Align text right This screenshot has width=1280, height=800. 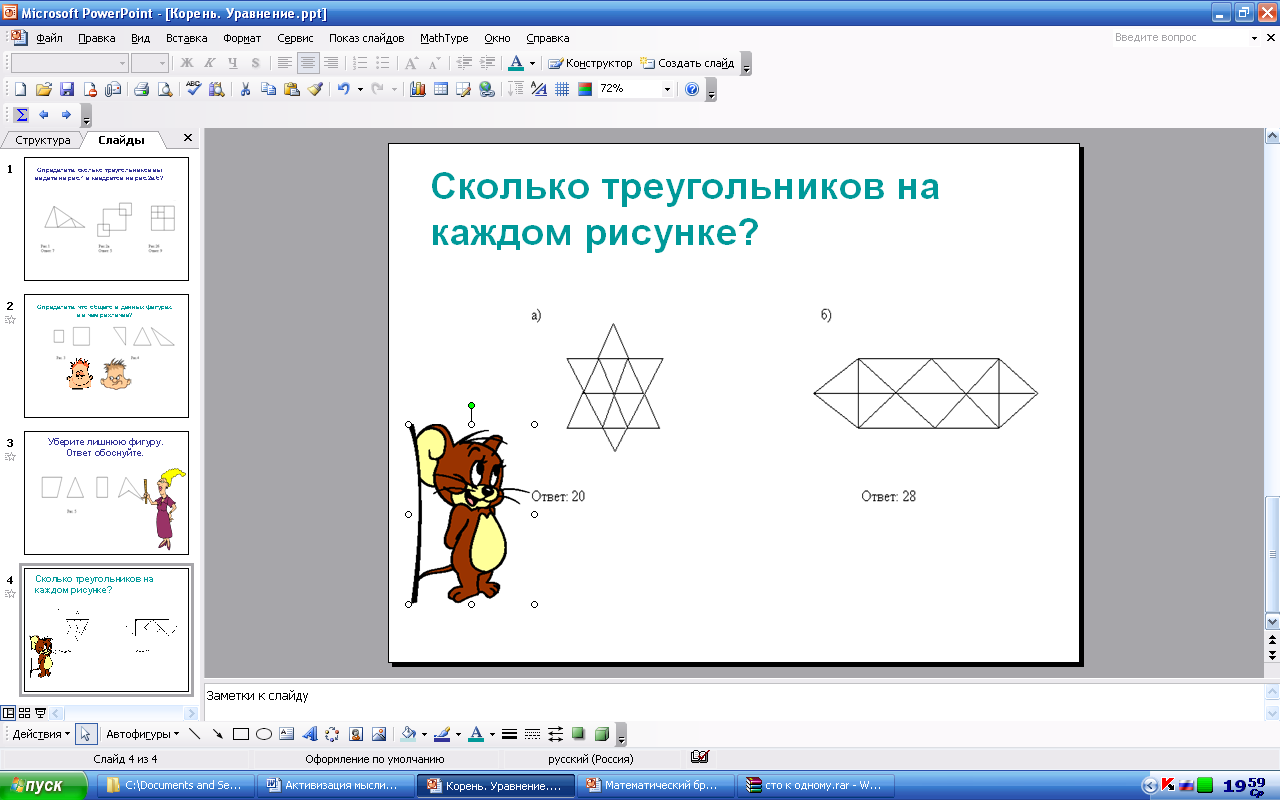coord(331,63)
